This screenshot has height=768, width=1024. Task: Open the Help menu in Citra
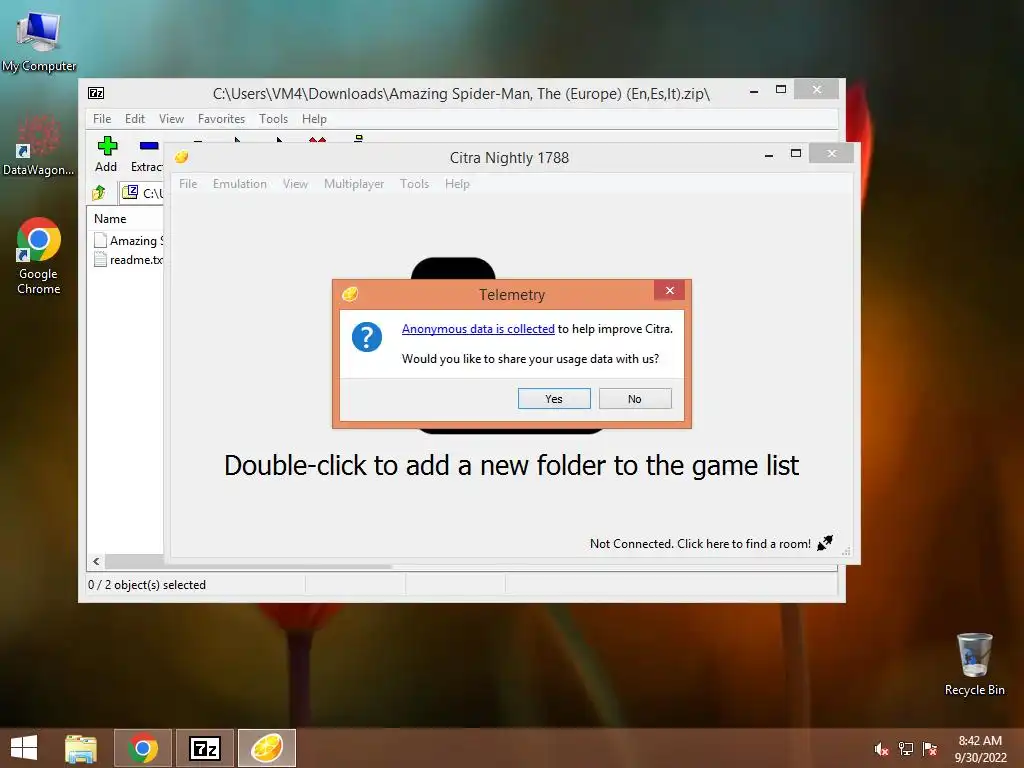(457, 184)
